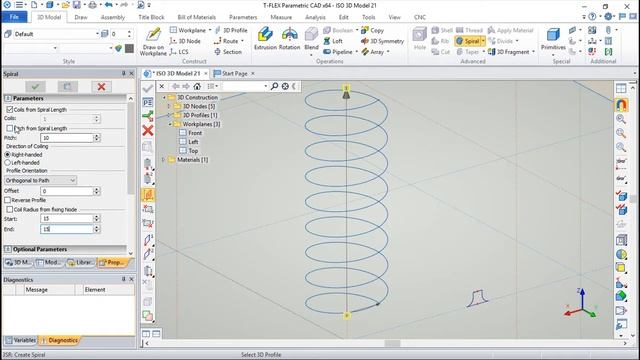640x360 pixels.
Task: Toggle the snapping magnet icon
Action: (621, 105)
